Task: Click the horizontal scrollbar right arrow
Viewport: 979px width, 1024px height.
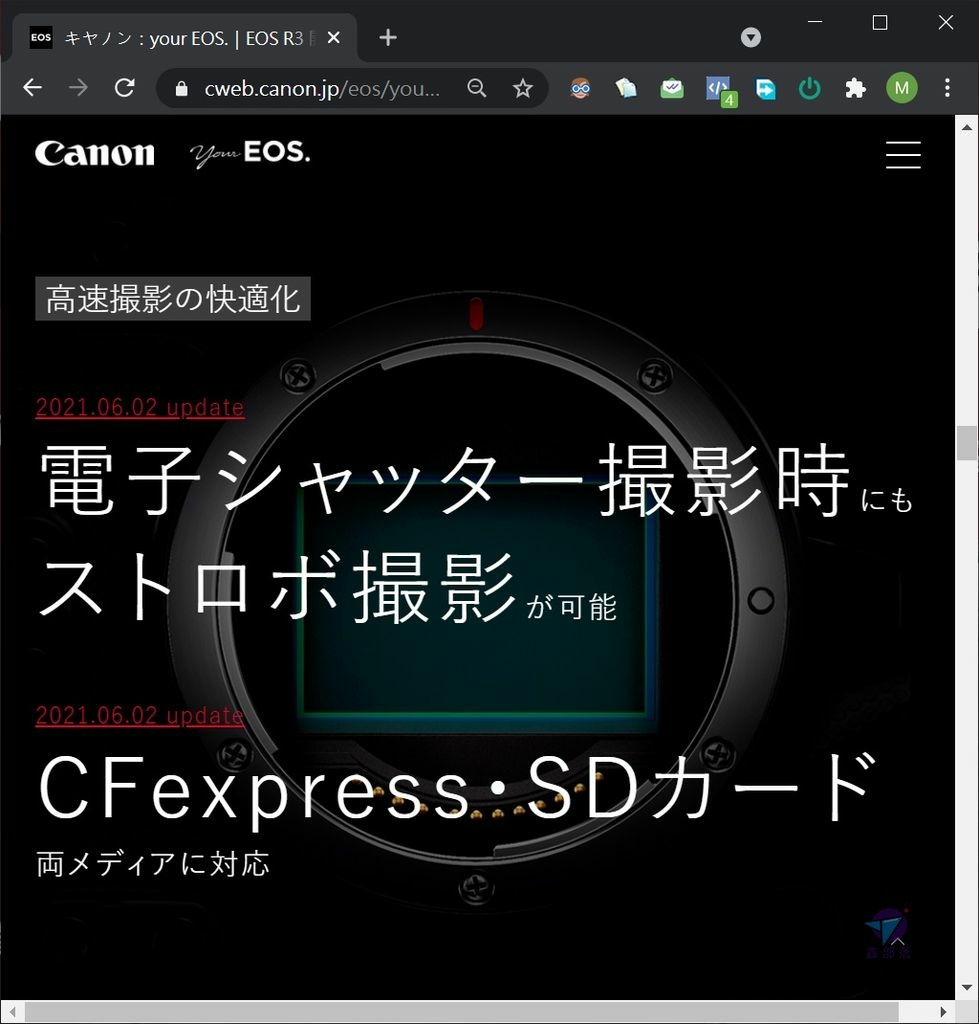Action: 943,1012
